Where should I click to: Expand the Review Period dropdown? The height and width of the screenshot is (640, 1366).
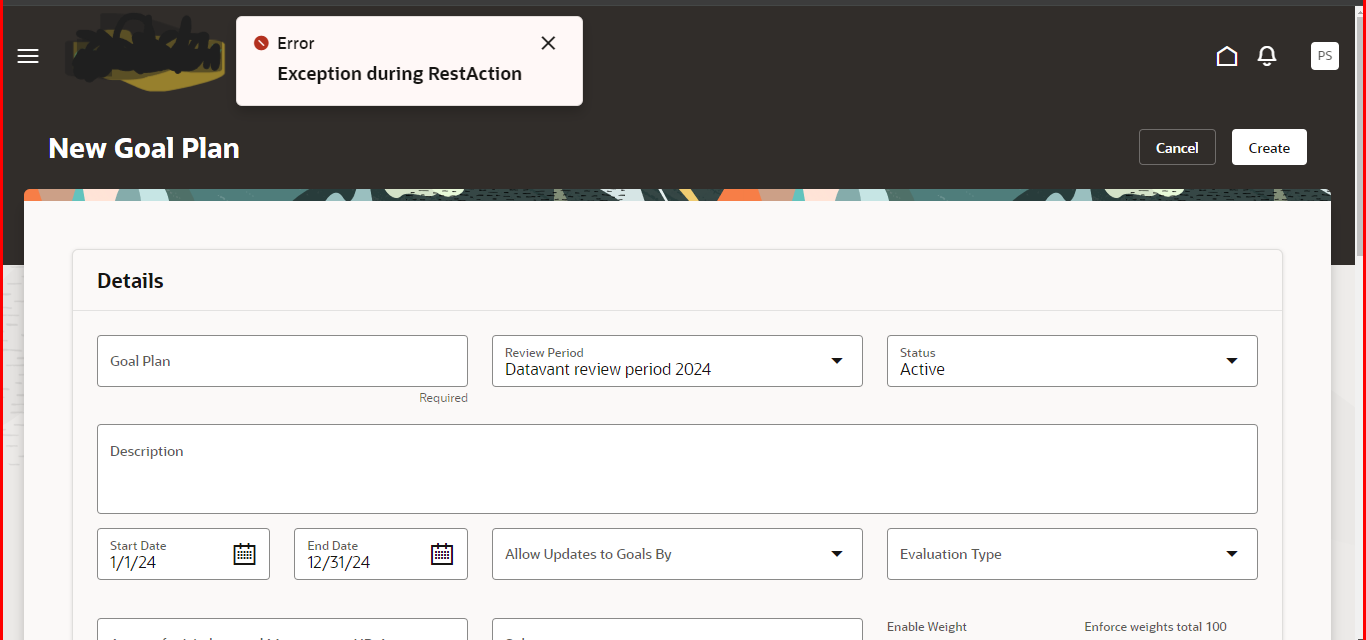(837, 361)
